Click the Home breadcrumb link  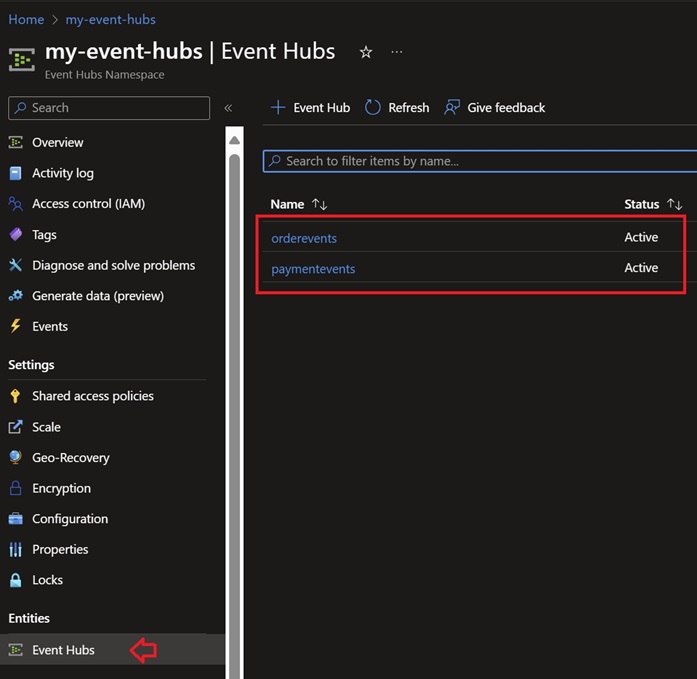click(26, 20)
